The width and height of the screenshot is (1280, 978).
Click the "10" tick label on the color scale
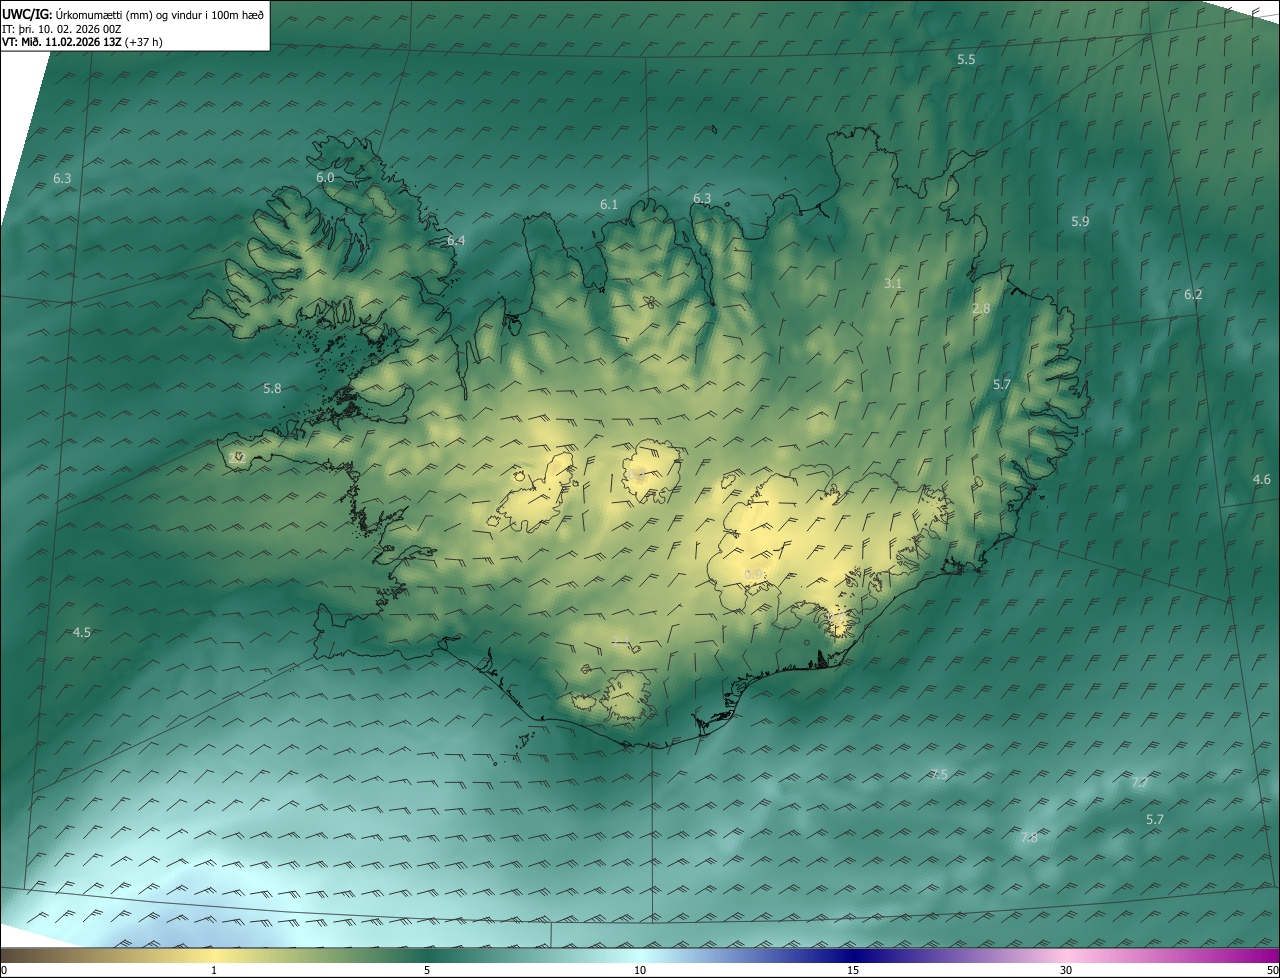(640, 970)
